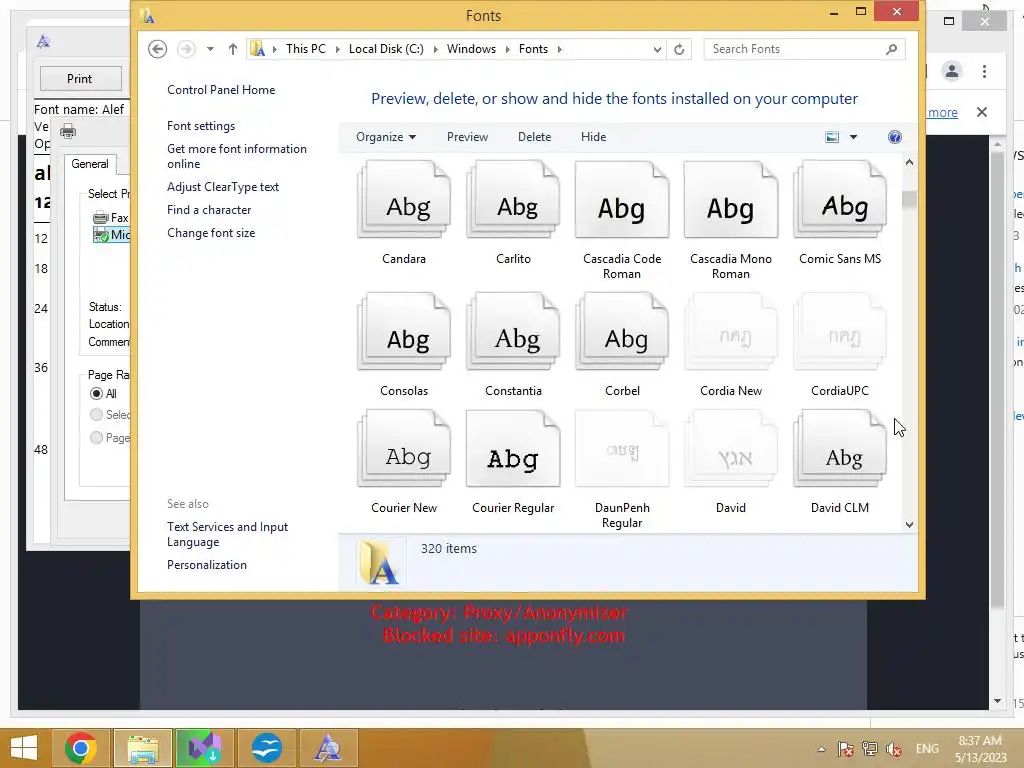Open Text Services and Input Language
The width and height of the screenshot is (1024, 768).
(227, 534)
